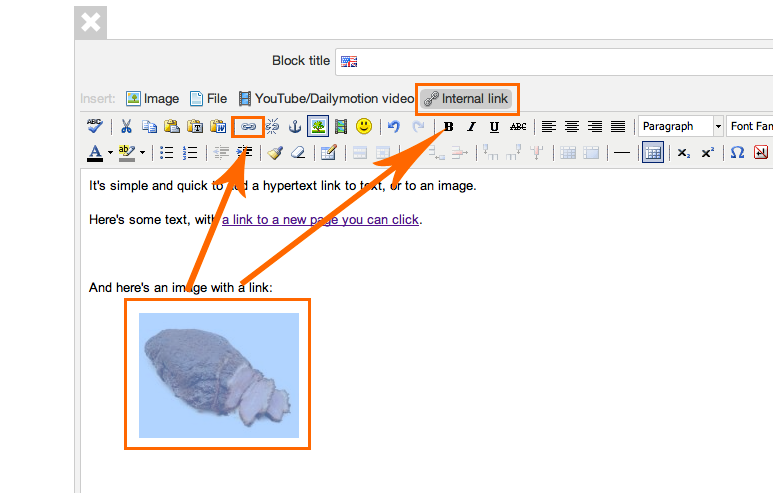
Task: Toggle Bold formatting
Action: coord(449,127)
